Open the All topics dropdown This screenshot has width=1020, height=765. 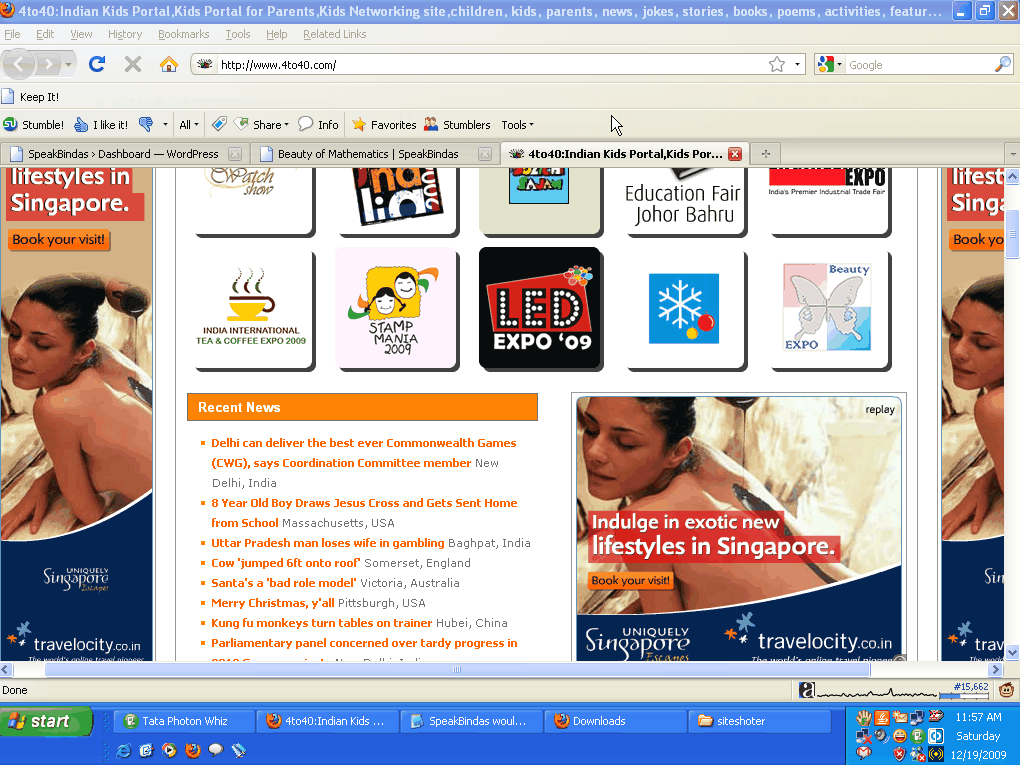[x=189, y=124]
